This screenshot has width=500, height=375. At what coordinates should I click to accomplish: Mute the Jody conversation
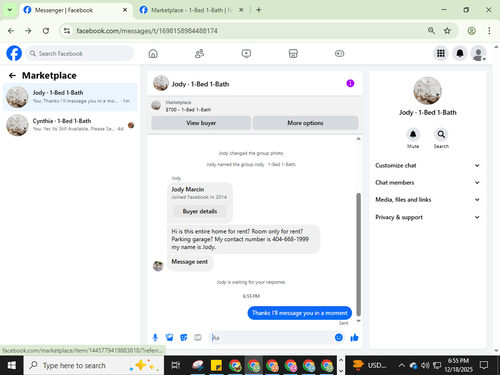(x=413, y=135)
